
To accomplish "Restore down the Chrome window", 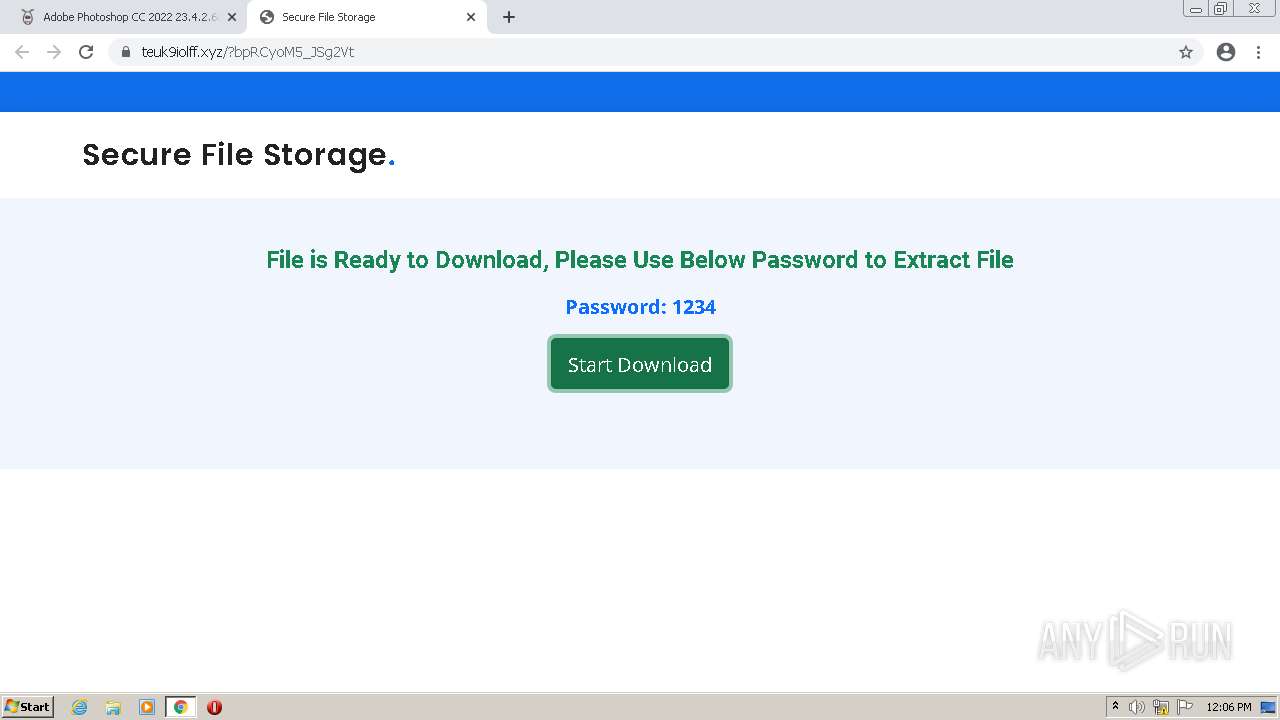I will tap(1221, 8).
